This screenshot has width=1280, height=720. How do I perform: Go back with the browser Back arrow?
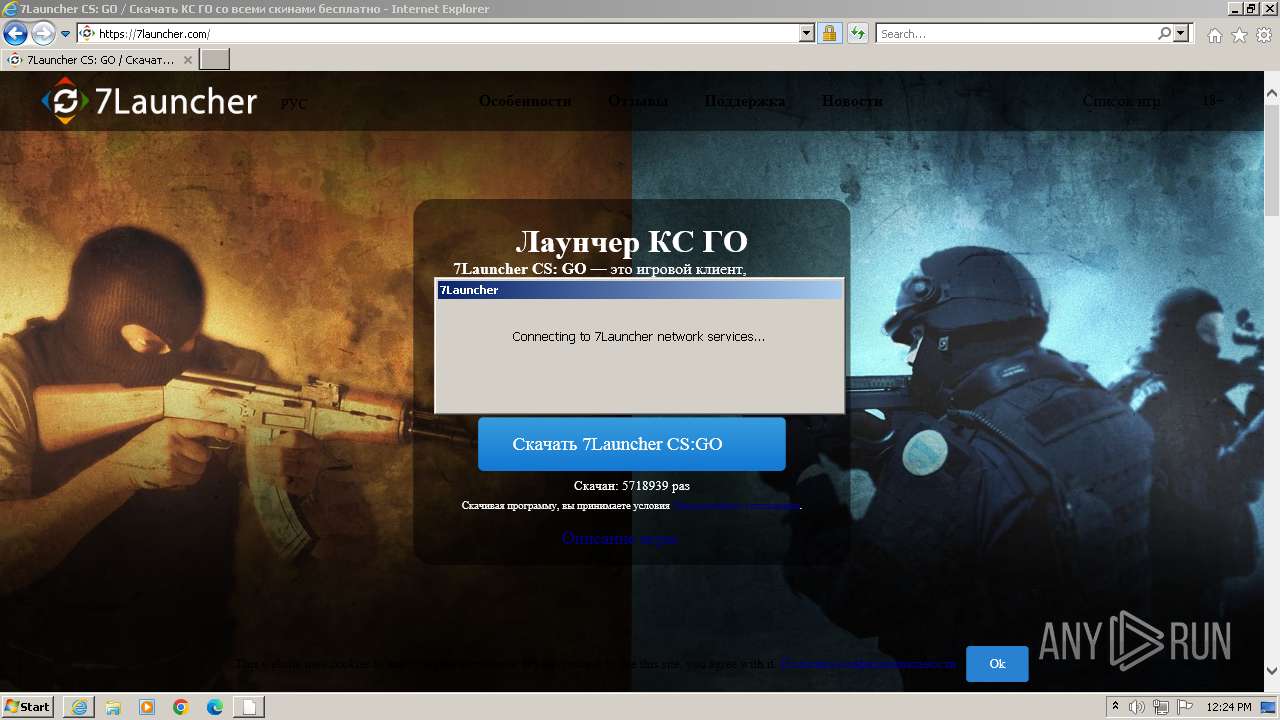point(15,33)
